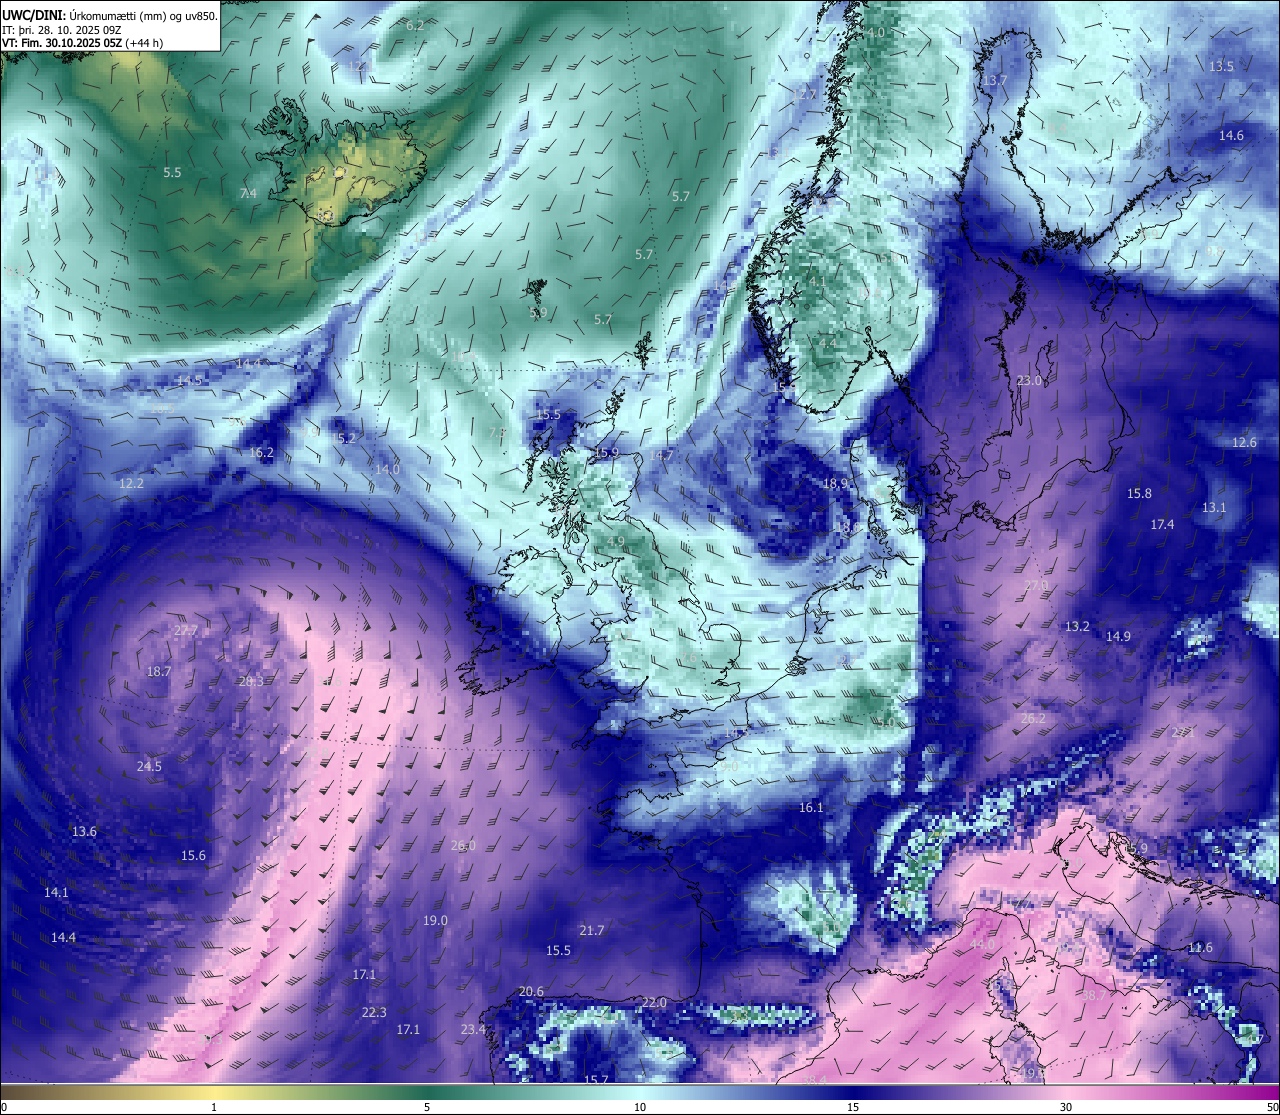
Task: Click the value label '4.9' over Britain
Action: point(616,541)
